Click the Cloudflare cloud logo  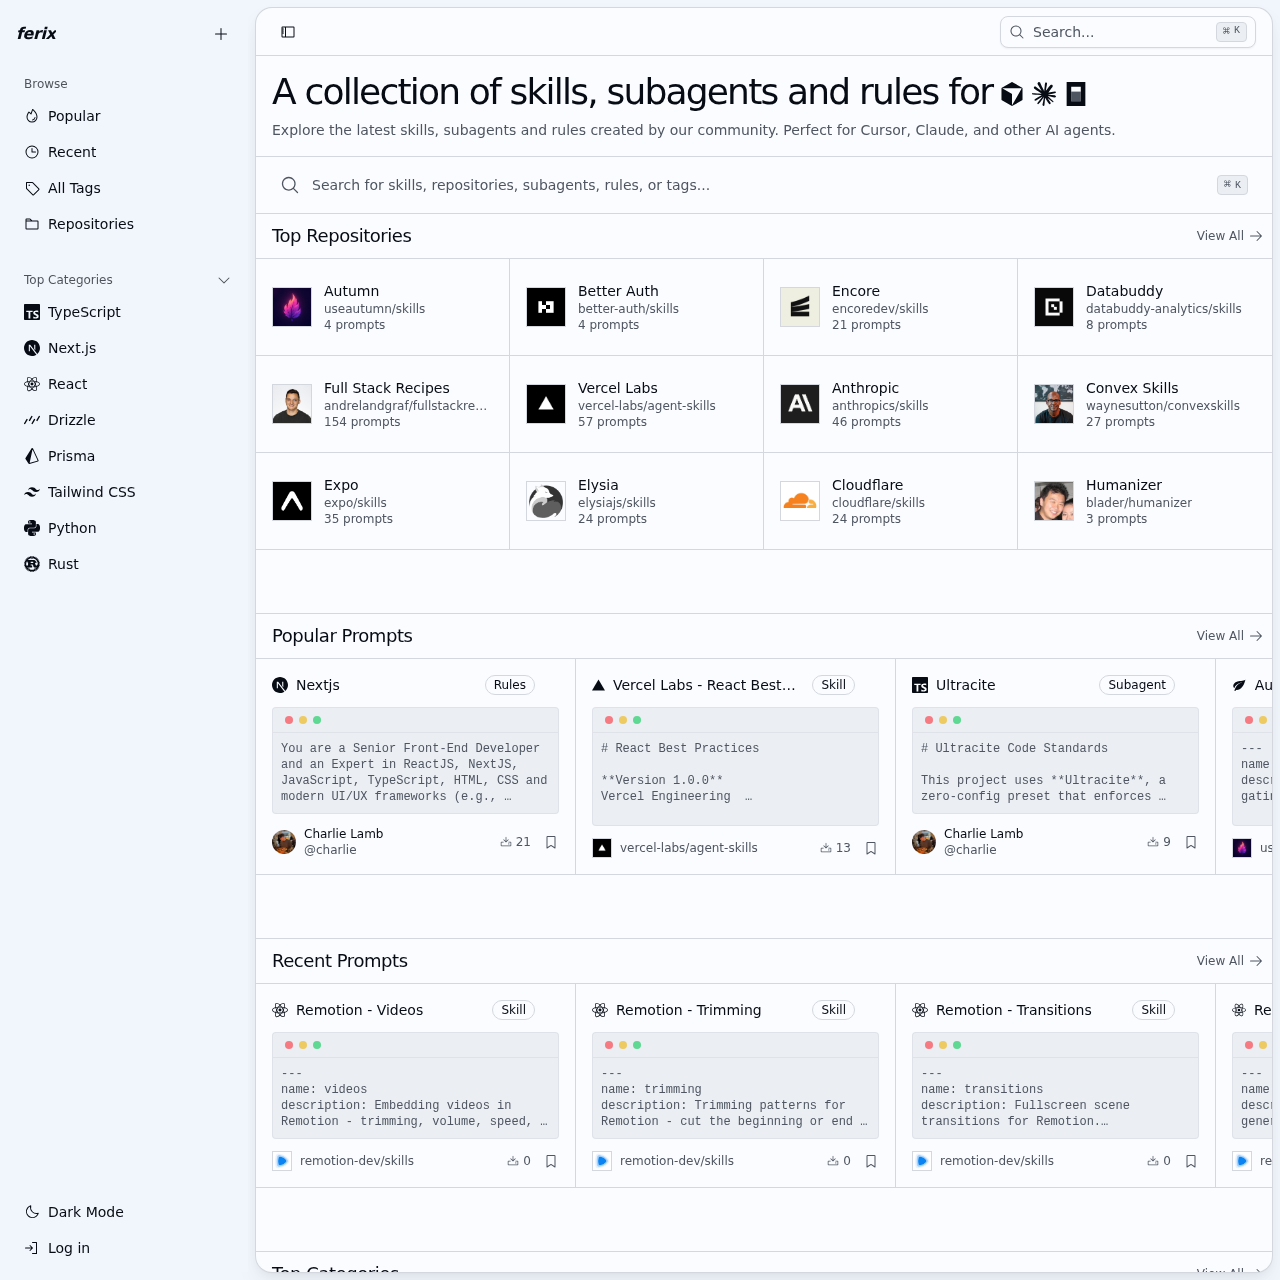coord(800,501)
